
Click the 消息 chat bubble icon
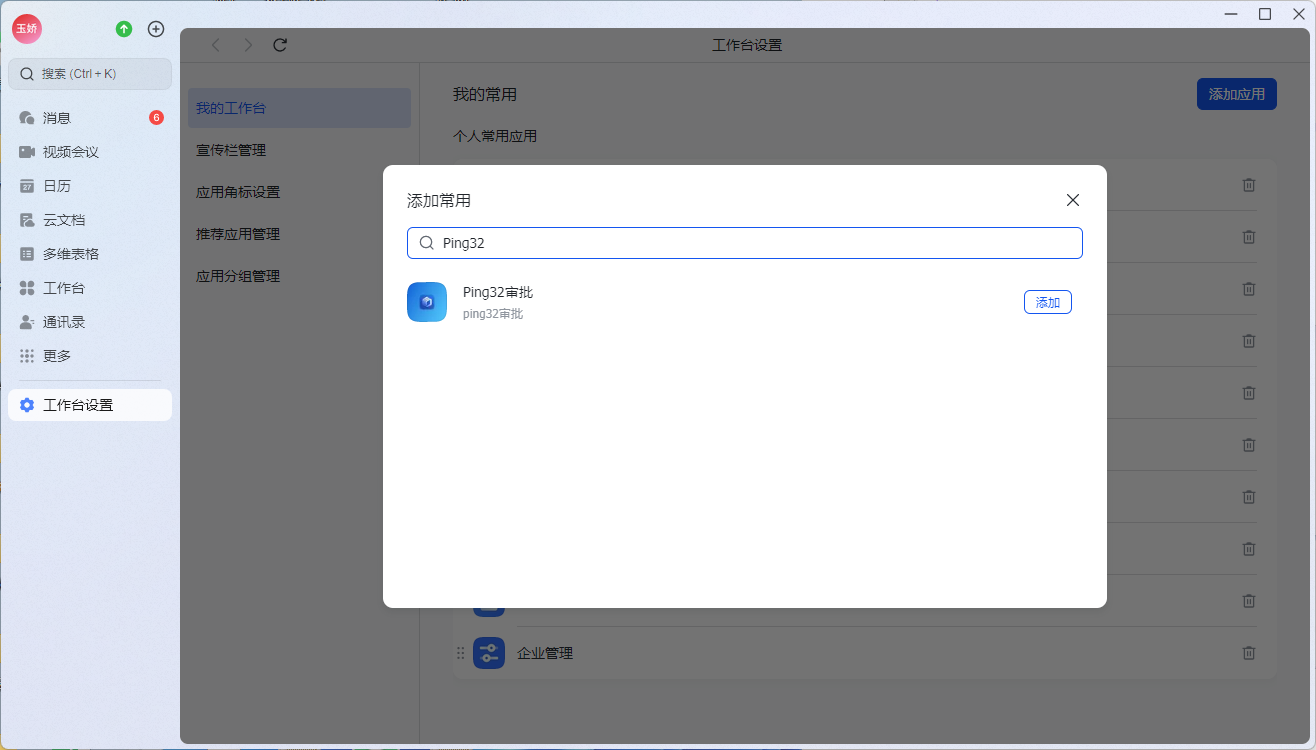[27, 118]
